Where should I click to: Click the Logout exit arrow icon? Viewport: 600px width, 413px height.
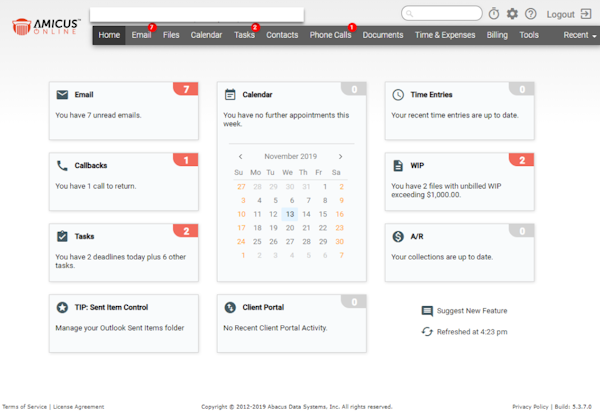pos(586,14)
